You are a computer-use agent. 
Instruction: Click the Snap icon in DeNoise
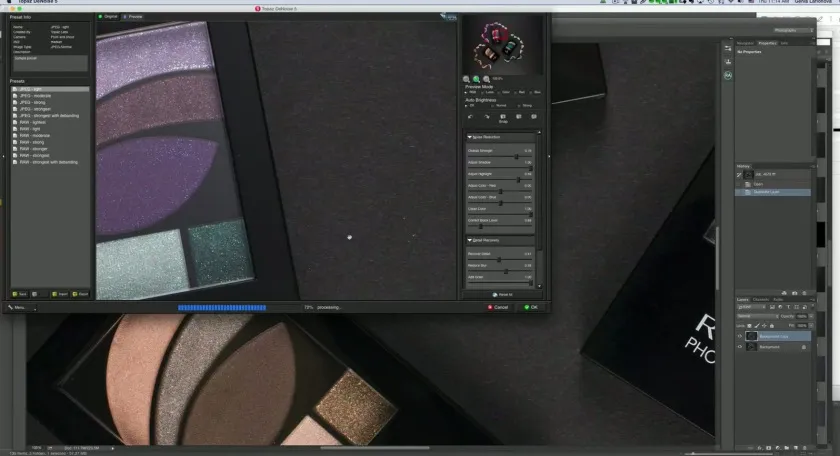click(x=503, y=117)
